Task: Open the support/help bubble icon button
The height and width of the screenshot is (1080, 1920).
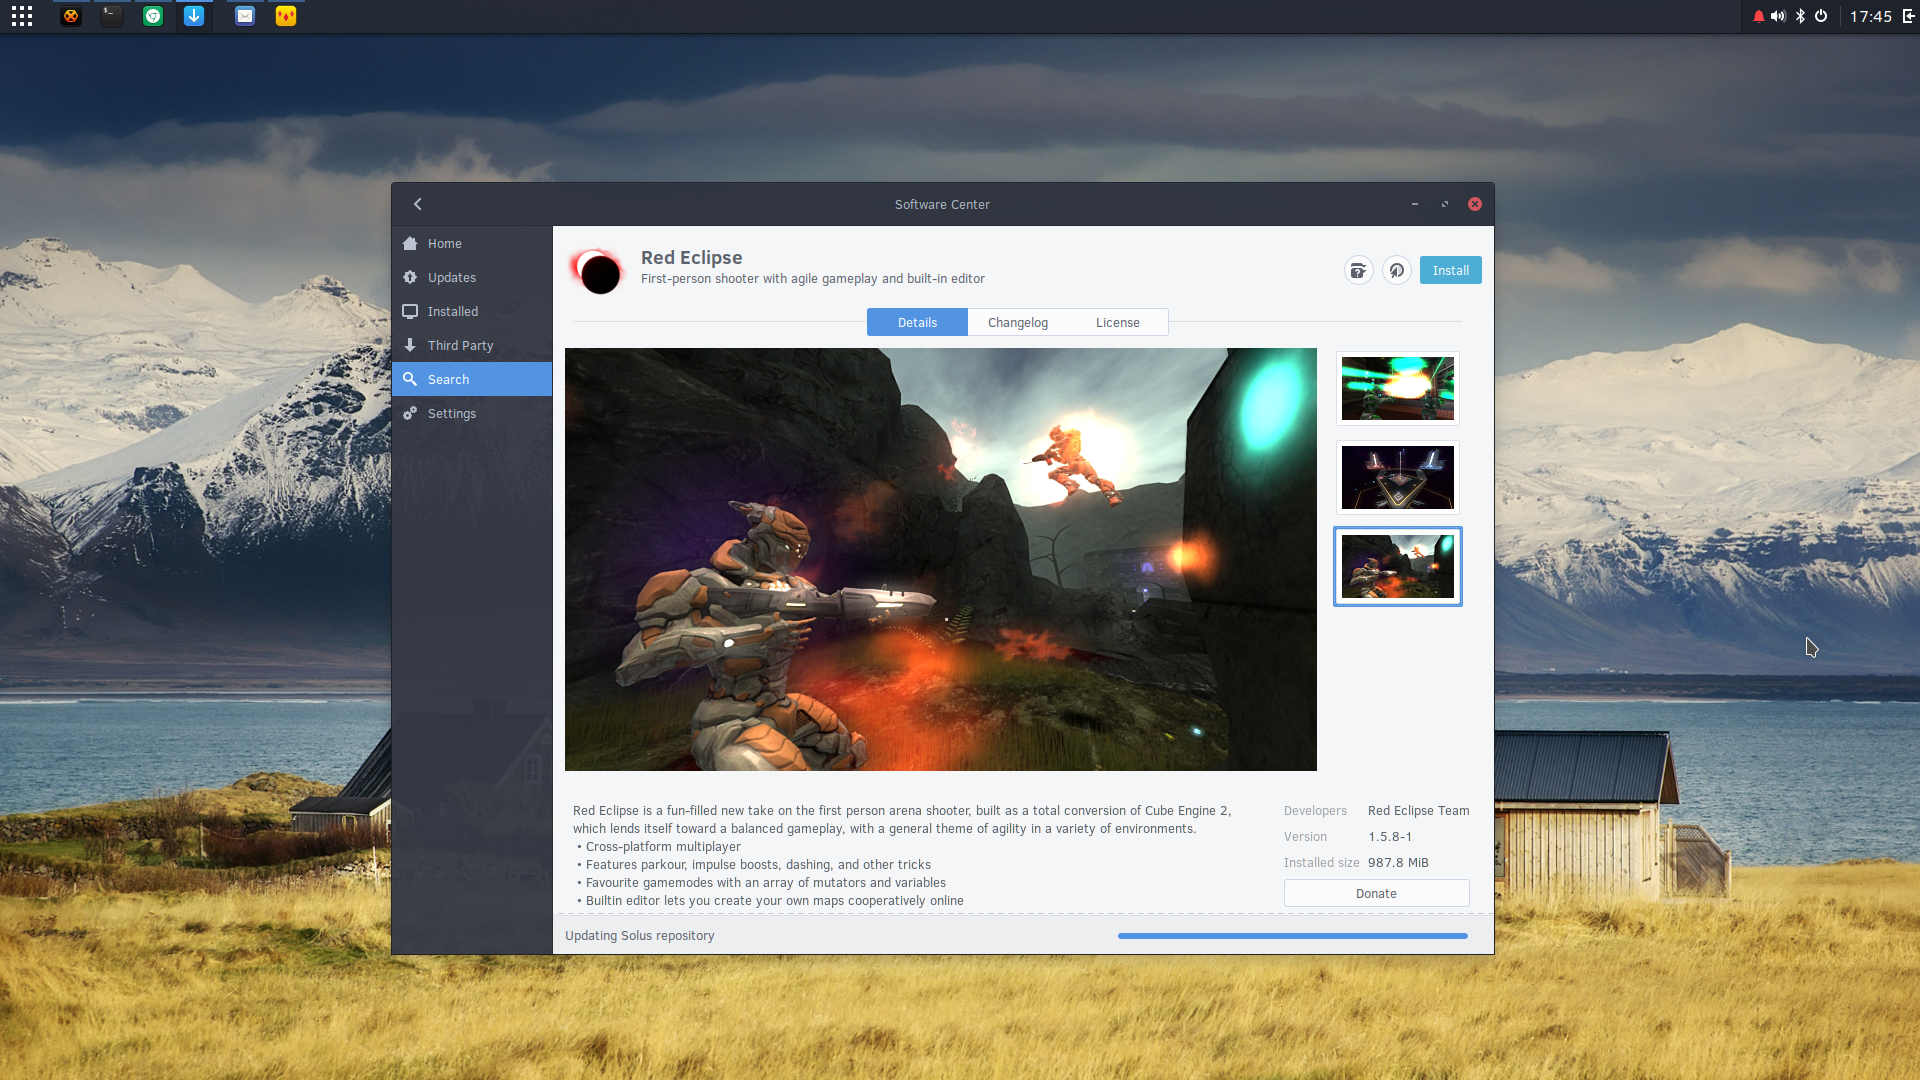Action: [x=1358, y=271]
